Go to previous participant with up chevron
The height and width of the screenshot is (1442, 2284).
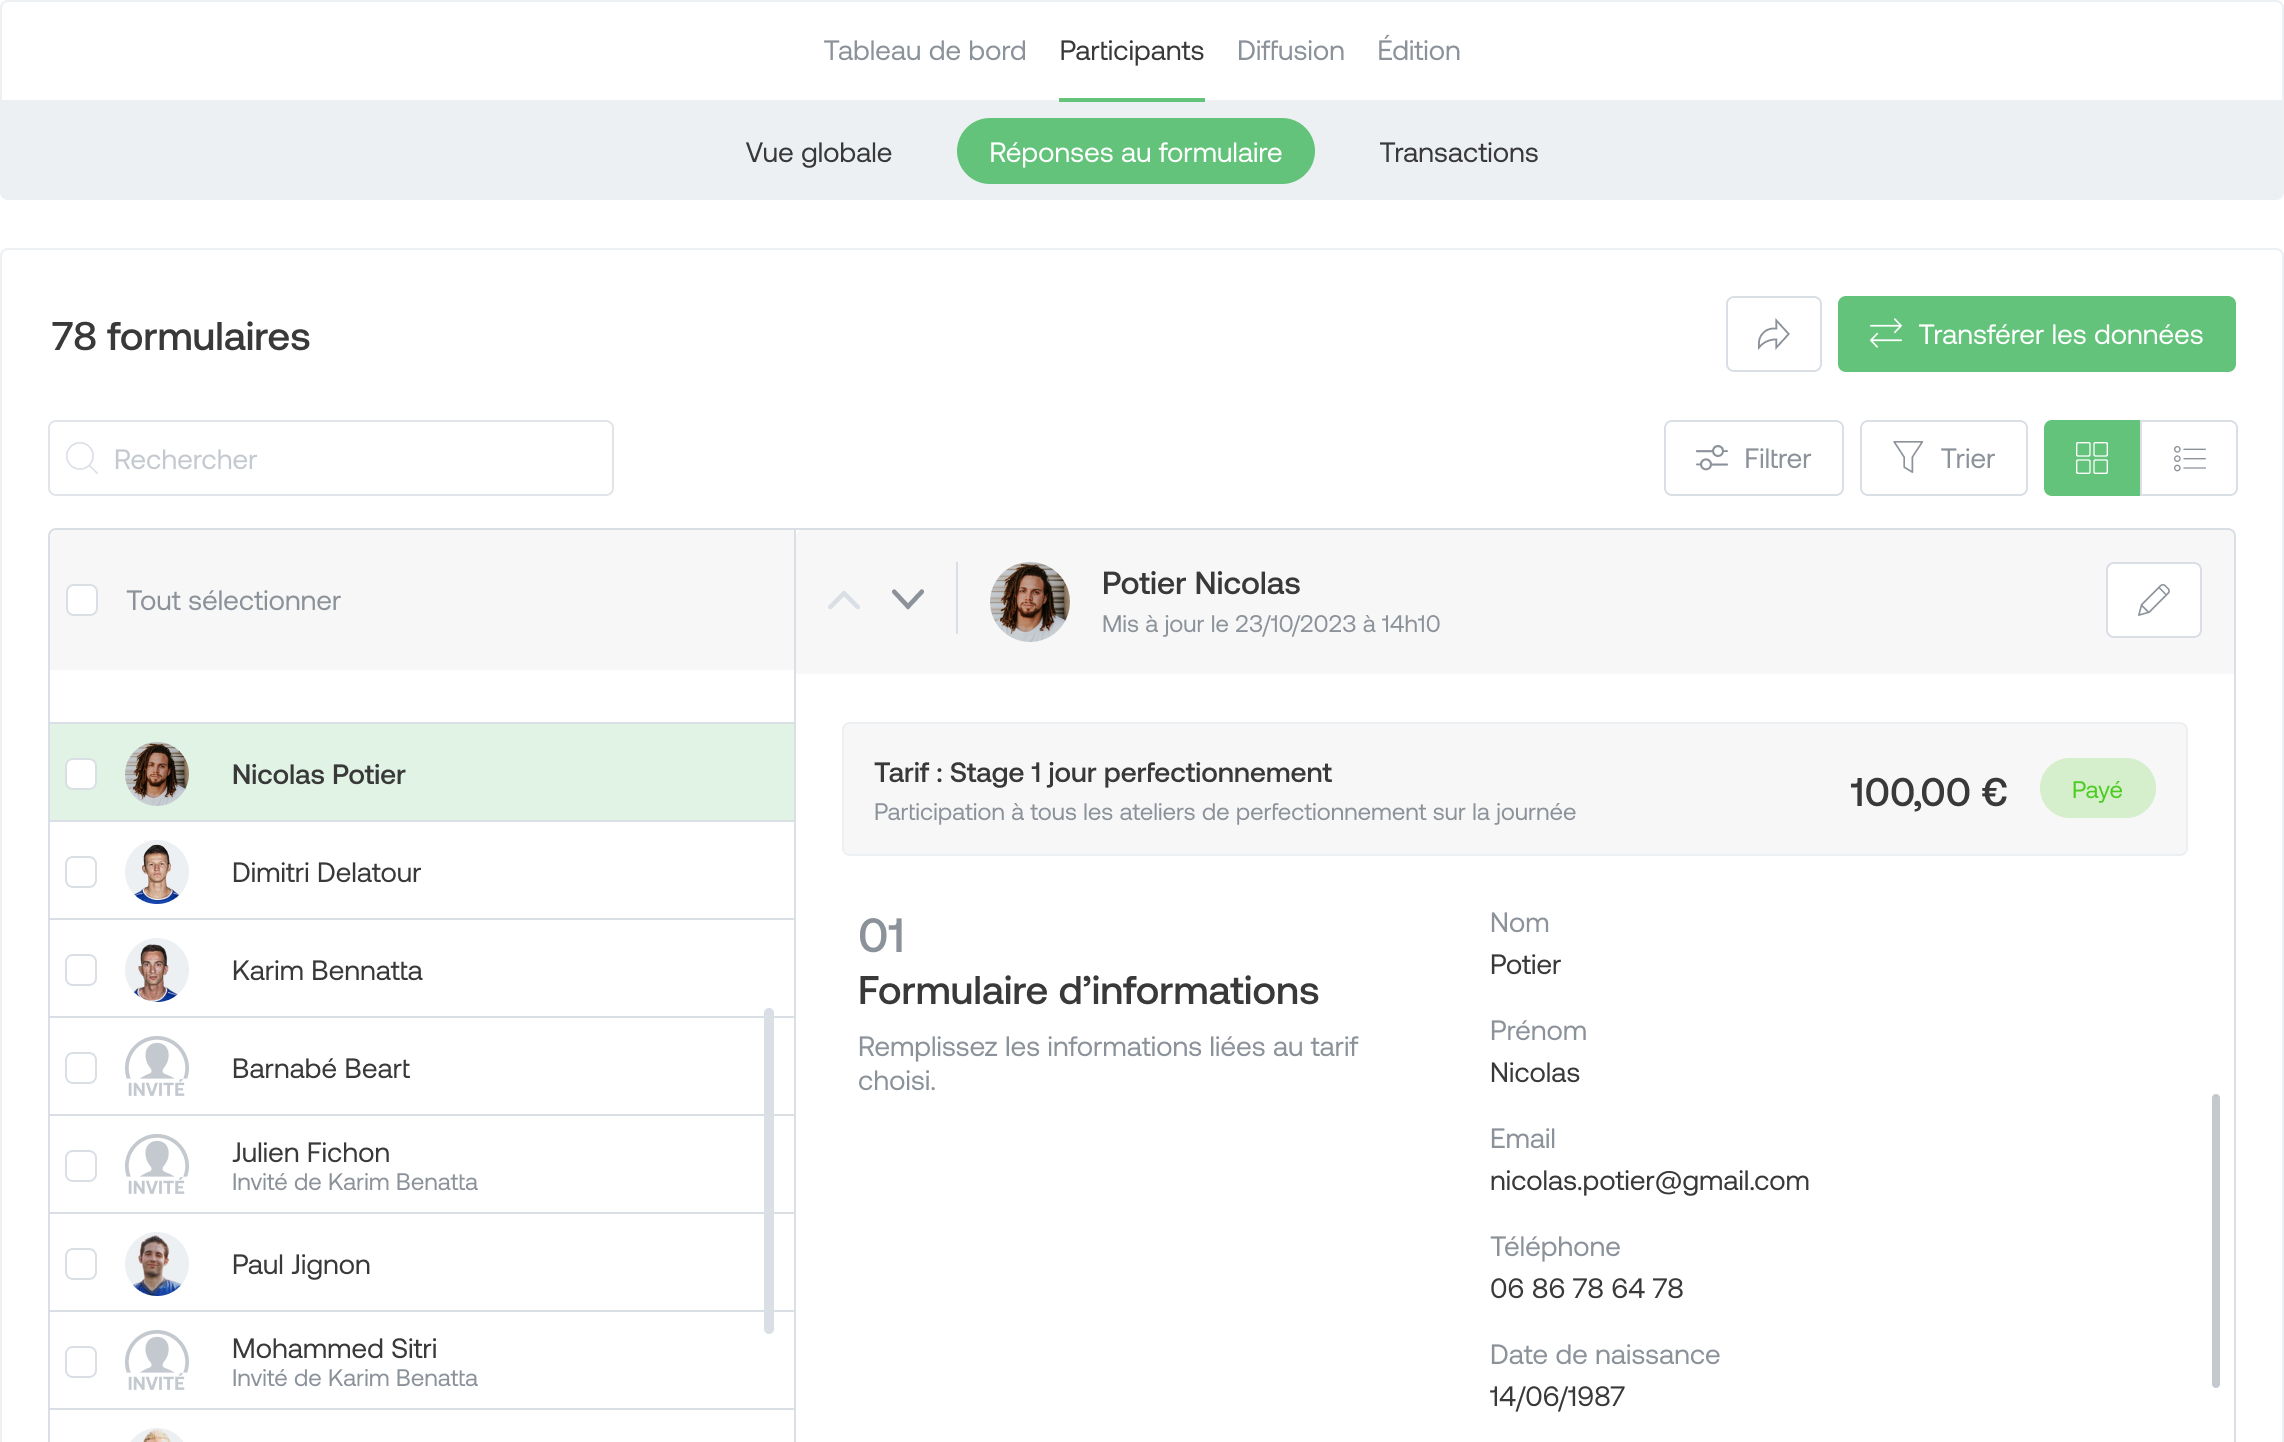(x=843, y=600)
